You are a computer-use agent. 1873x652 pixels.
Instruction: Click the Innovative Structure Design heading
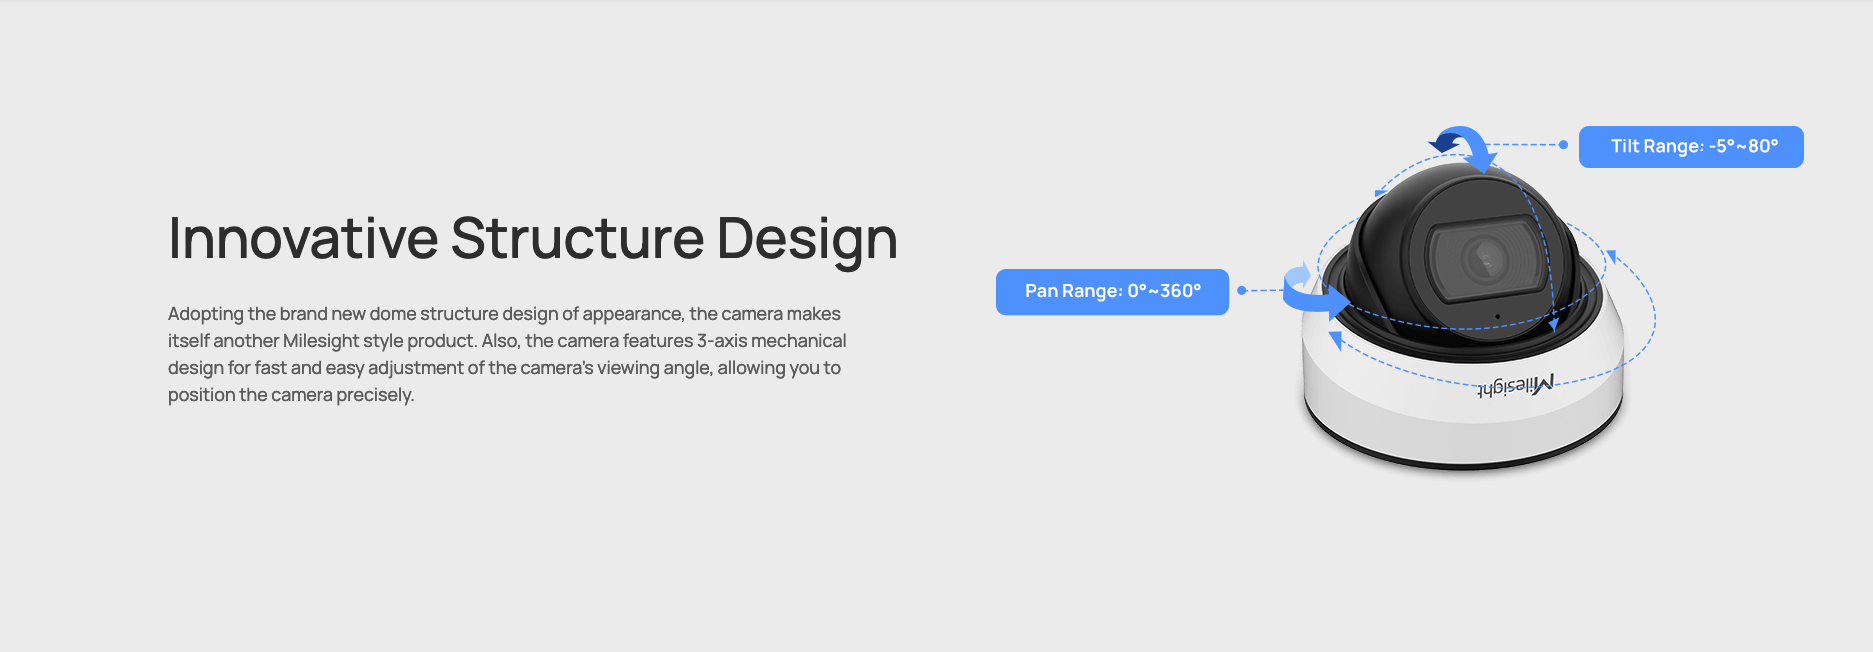click(x=533, y=239)
